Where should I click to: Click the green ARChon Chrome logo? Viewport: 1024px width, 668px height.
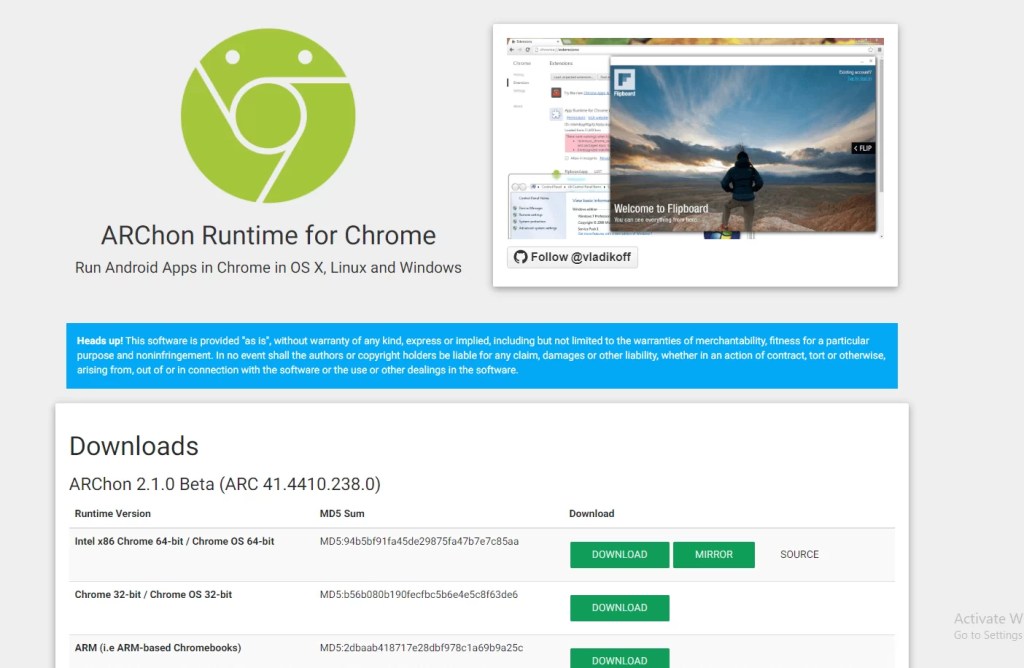point(268,115)
